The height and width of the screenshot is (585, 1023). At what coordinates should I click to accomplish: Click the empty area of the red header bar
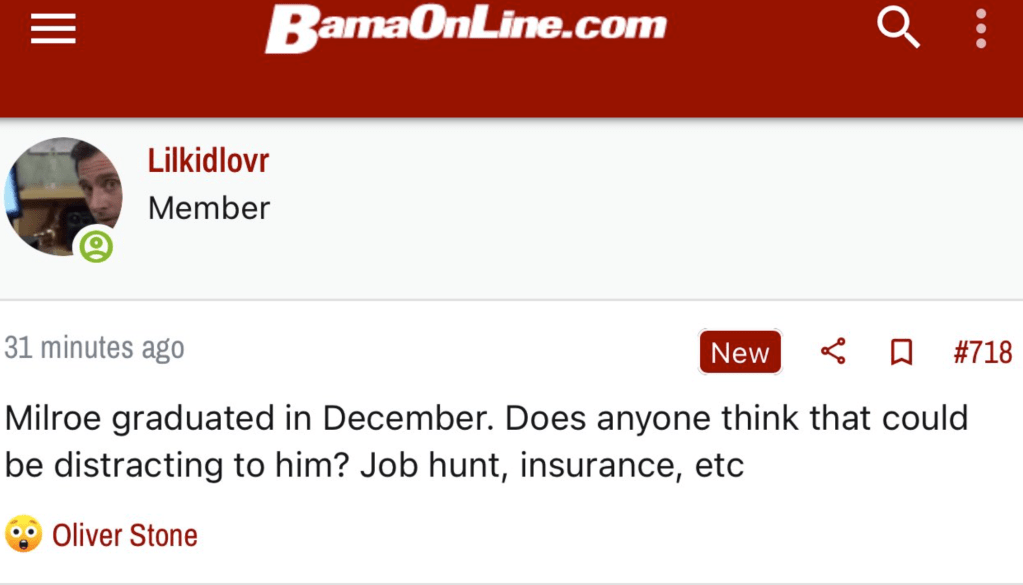pos(750,85)
